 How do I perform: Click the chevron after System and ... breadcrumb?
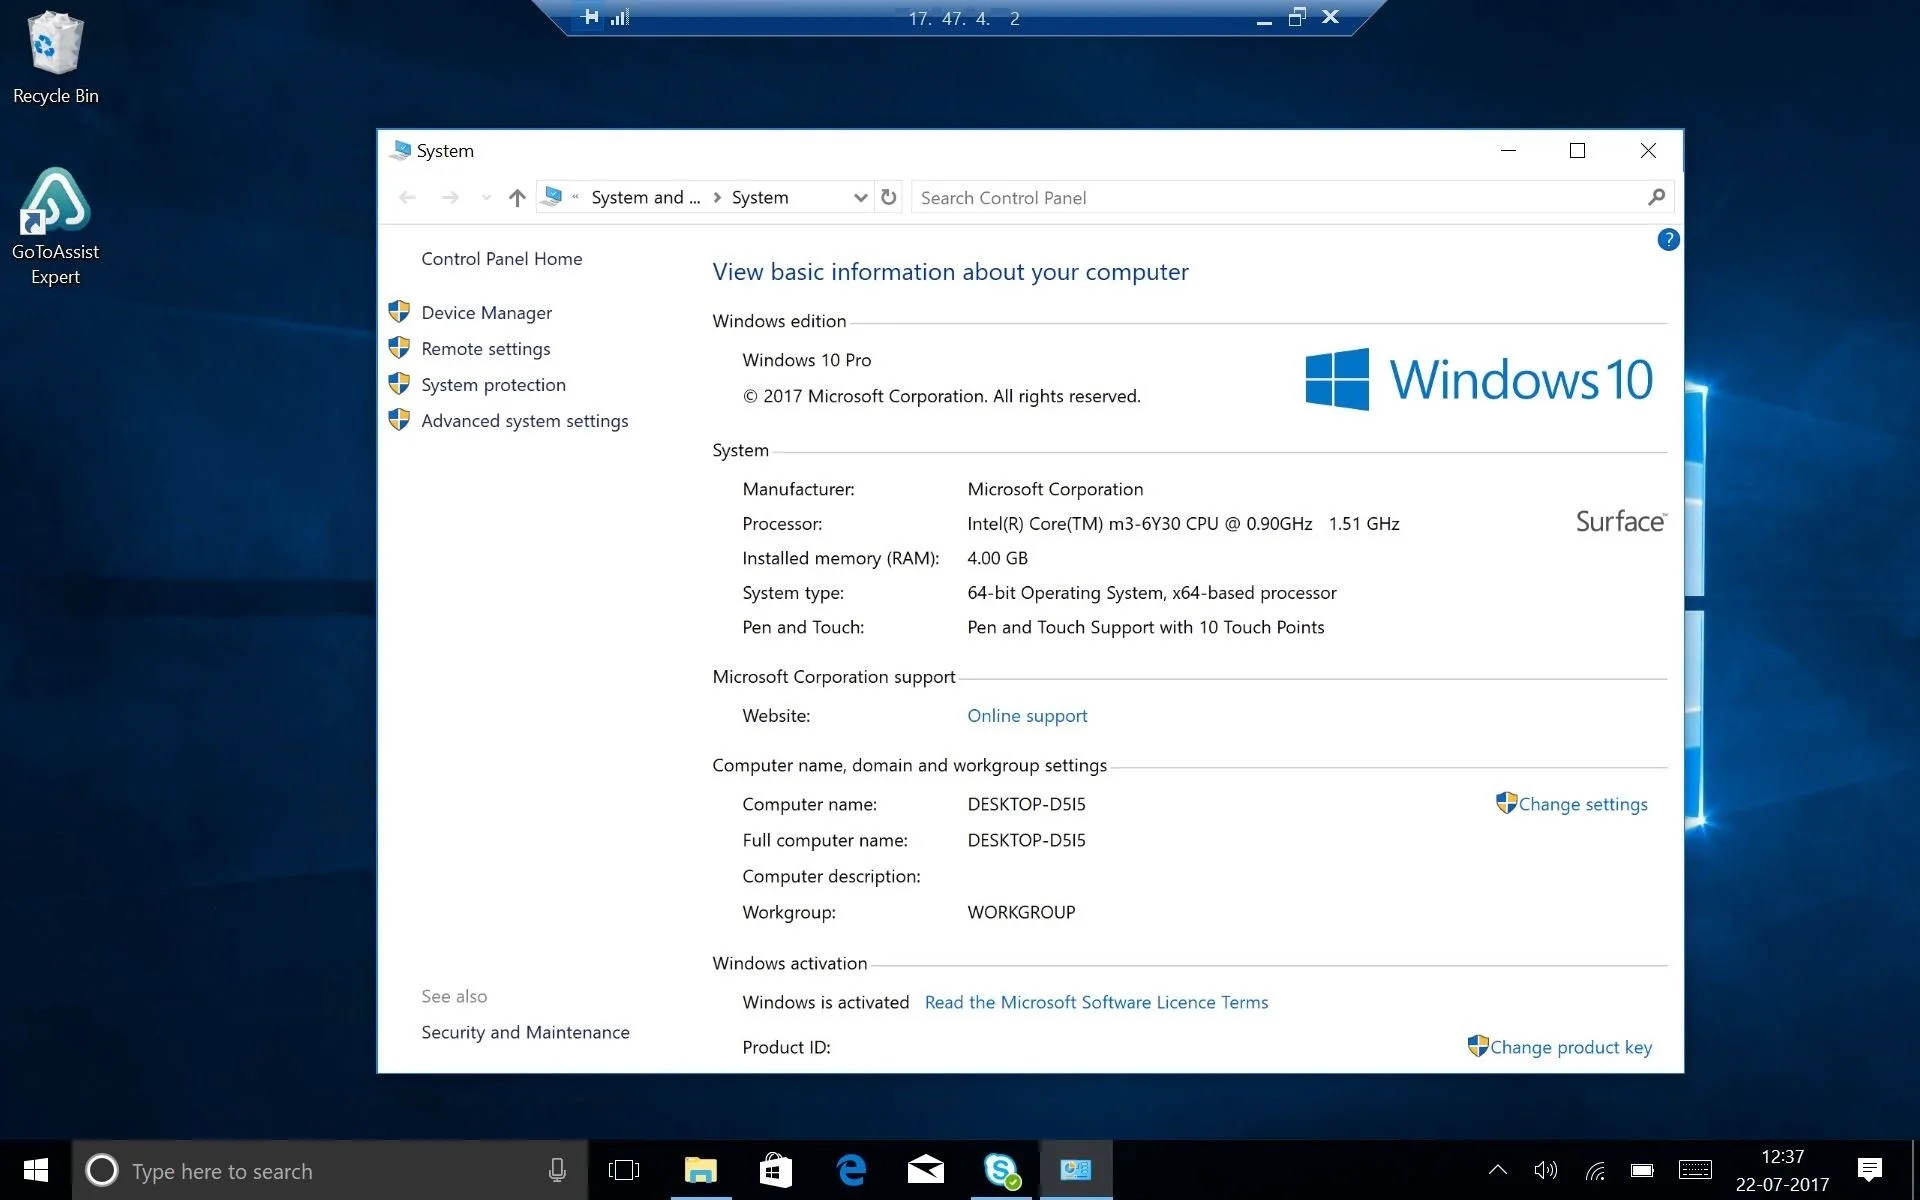click(717, 198)
